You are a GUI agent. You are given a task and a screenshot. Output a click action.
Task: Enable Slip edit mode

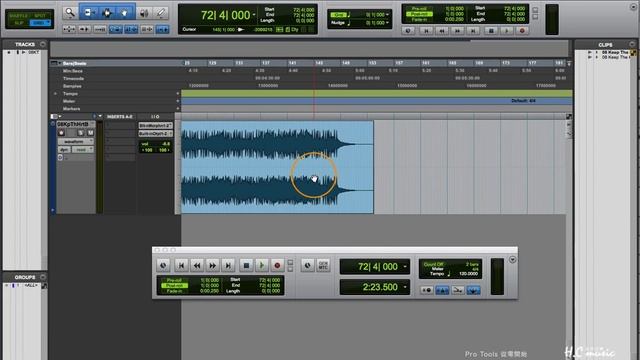click(x=18, y=23)
